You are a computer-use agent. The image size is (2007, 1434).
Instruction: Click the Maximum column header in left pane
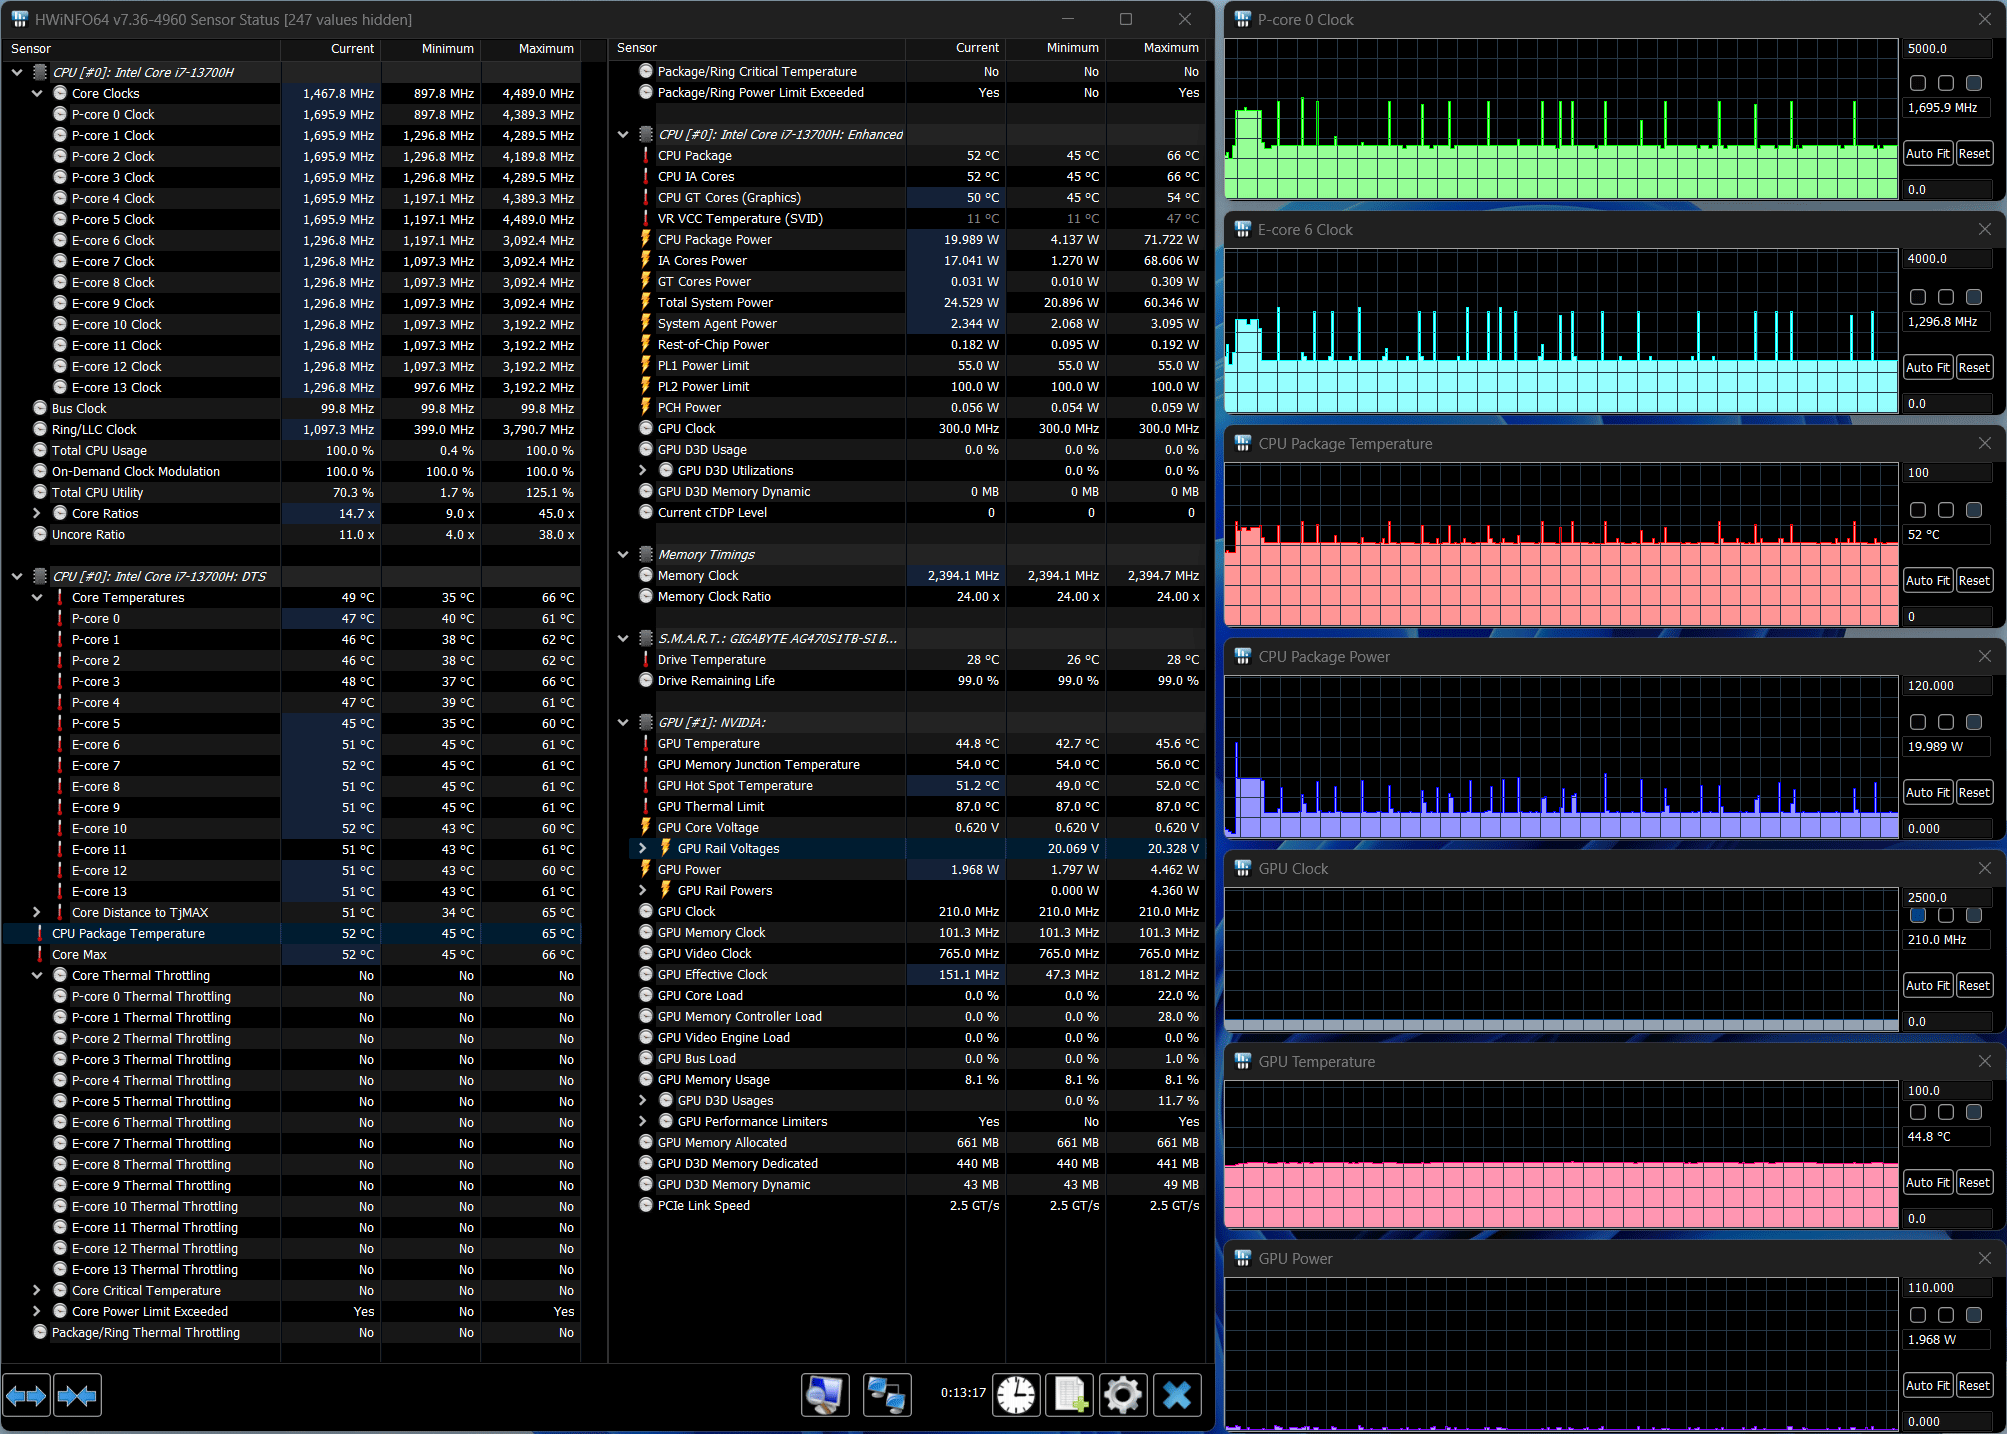pyautogui.click(x=545, y=48)
